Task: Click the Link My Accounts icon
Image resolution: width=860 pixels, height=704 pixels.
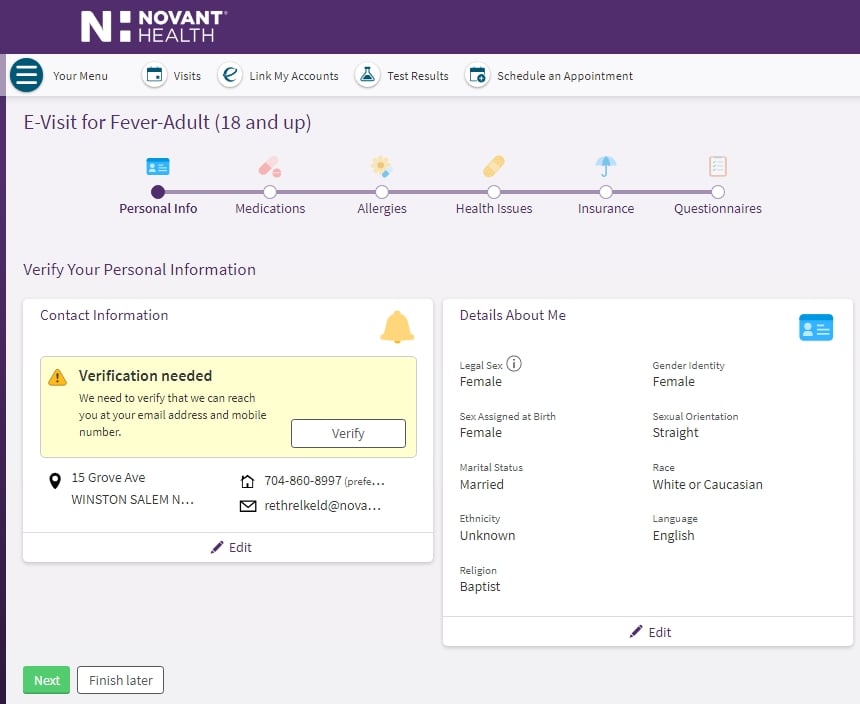Action: [x=230, y=74]
